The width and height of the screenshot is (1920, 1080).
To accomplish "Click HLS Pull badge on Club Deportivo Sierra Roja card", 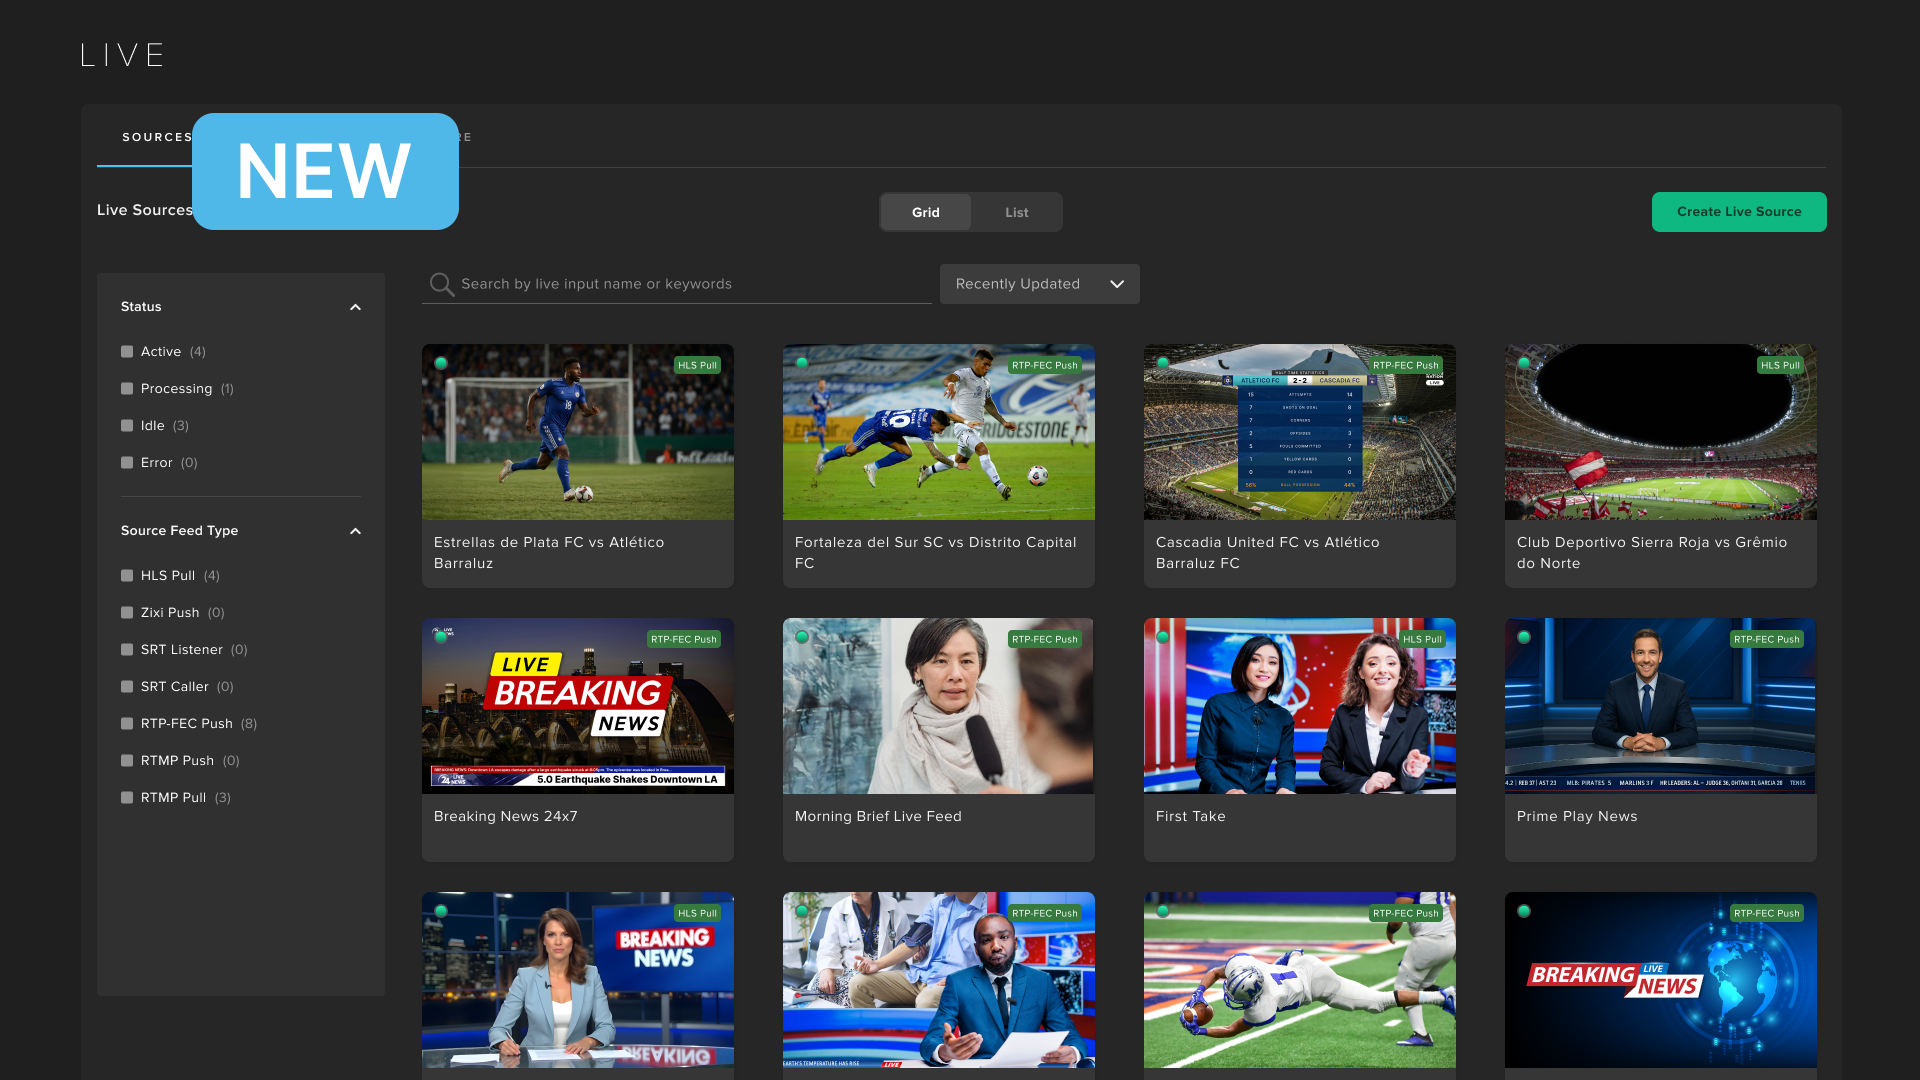I will (1780, 365).
